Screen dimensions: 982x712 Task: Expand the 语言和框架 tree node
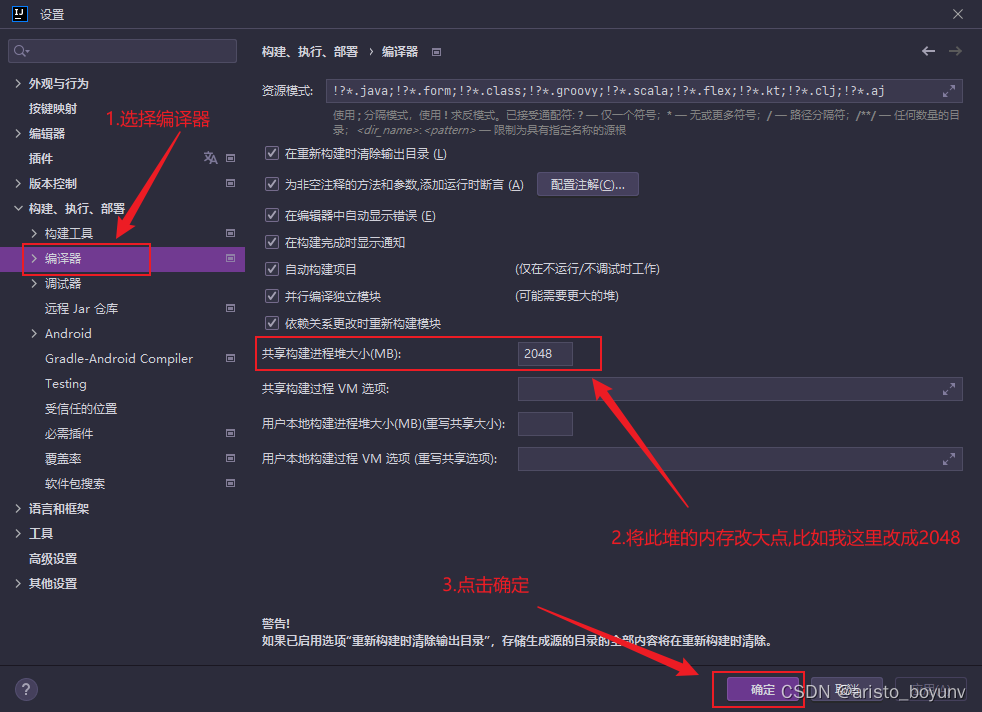(x=18, y=509)
